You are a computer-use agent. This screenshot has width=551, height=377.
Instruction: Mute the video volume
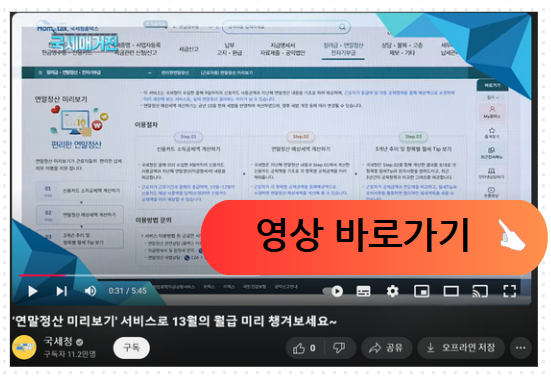coord(90,291)
